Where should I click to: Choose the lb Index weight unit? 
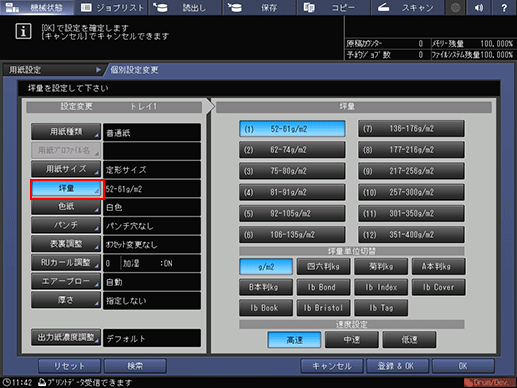tap(381, 287)
